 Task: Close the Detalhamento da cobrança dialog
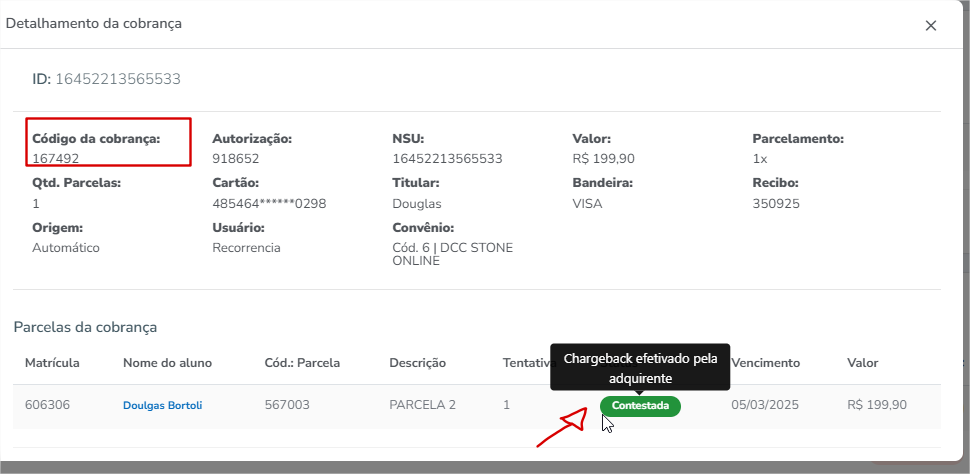[x=930, y=26]
